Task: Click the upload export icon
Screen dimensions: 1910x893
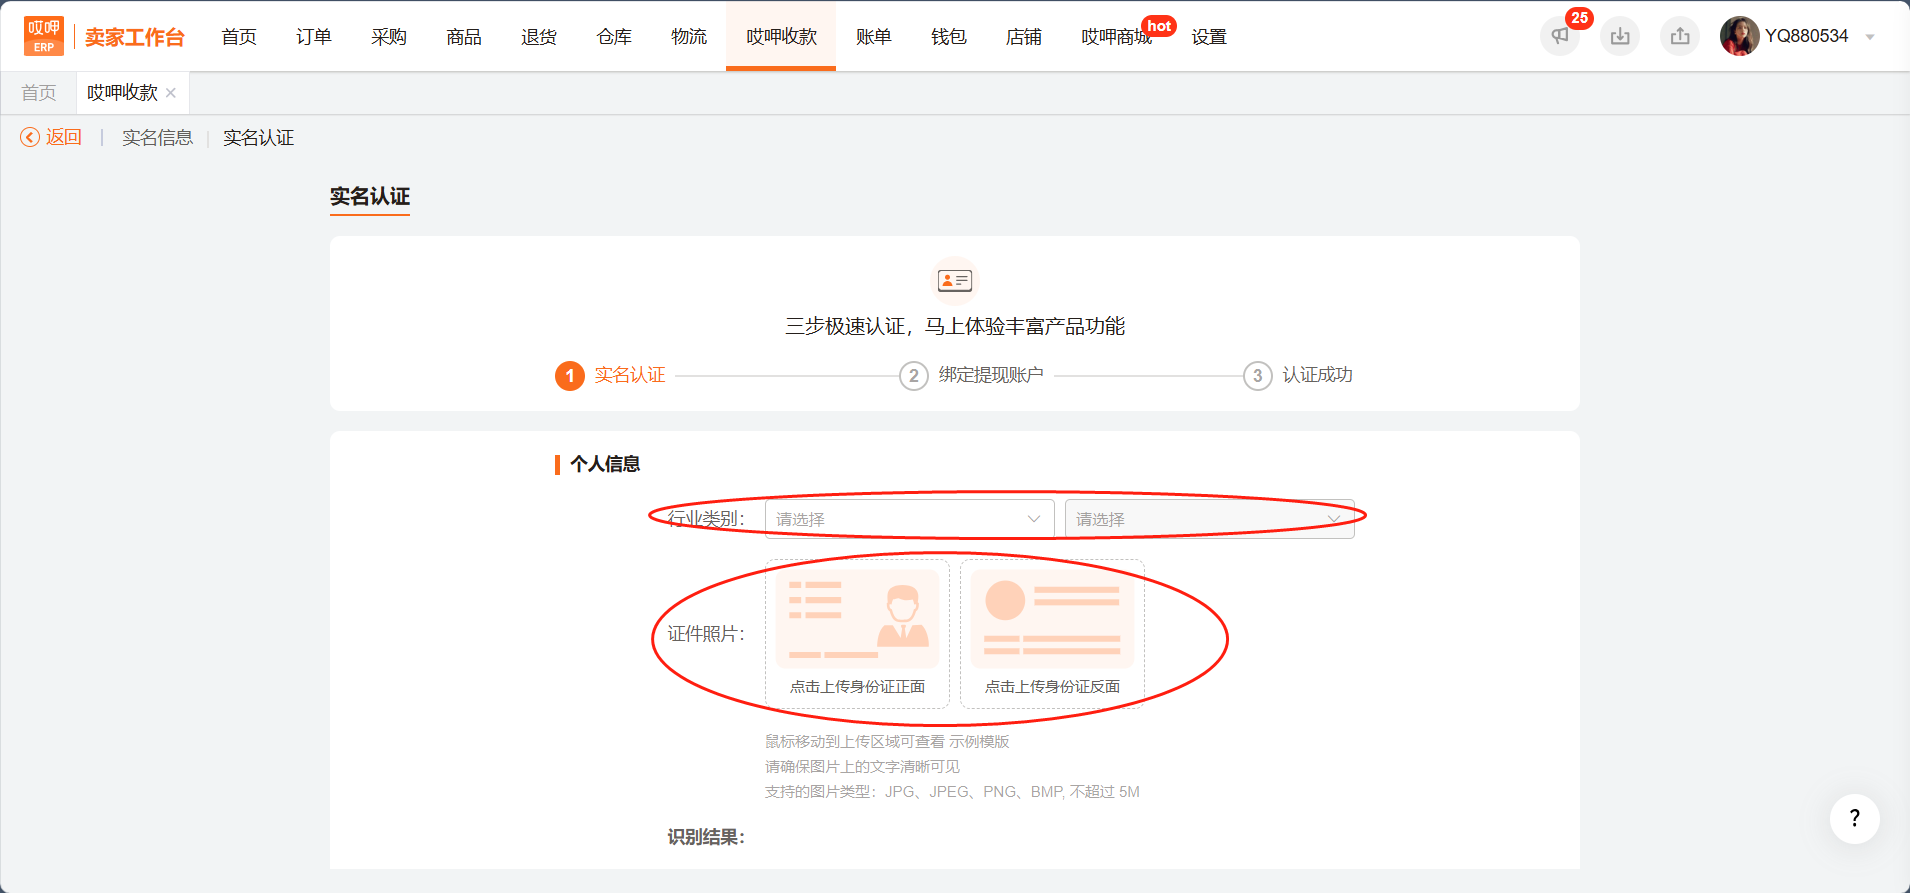Action: click(x=1680, y=36)
